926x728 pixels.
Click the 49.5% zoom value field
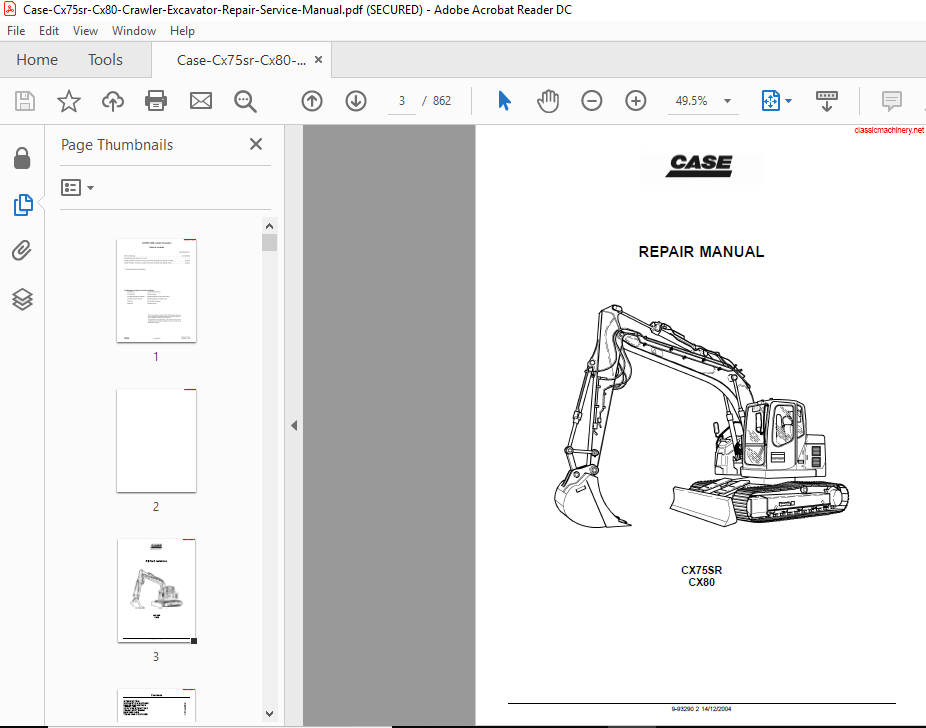point(692,101)
